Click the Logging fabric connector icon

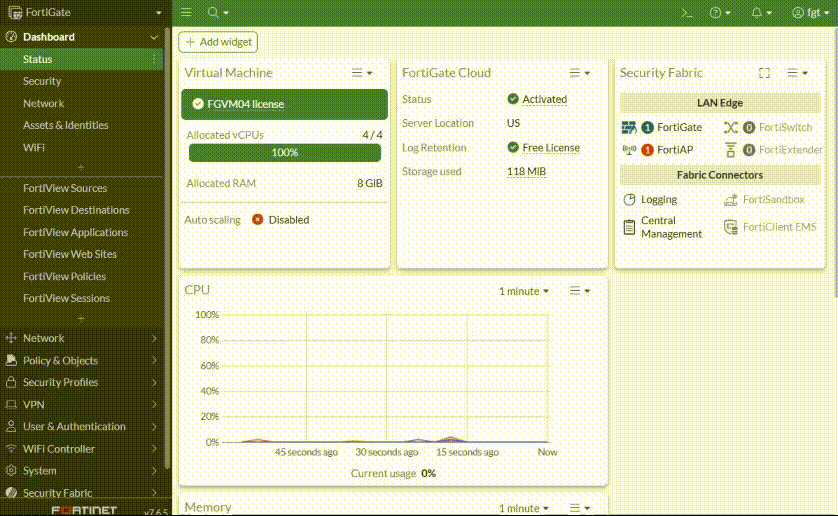point(629,199)
